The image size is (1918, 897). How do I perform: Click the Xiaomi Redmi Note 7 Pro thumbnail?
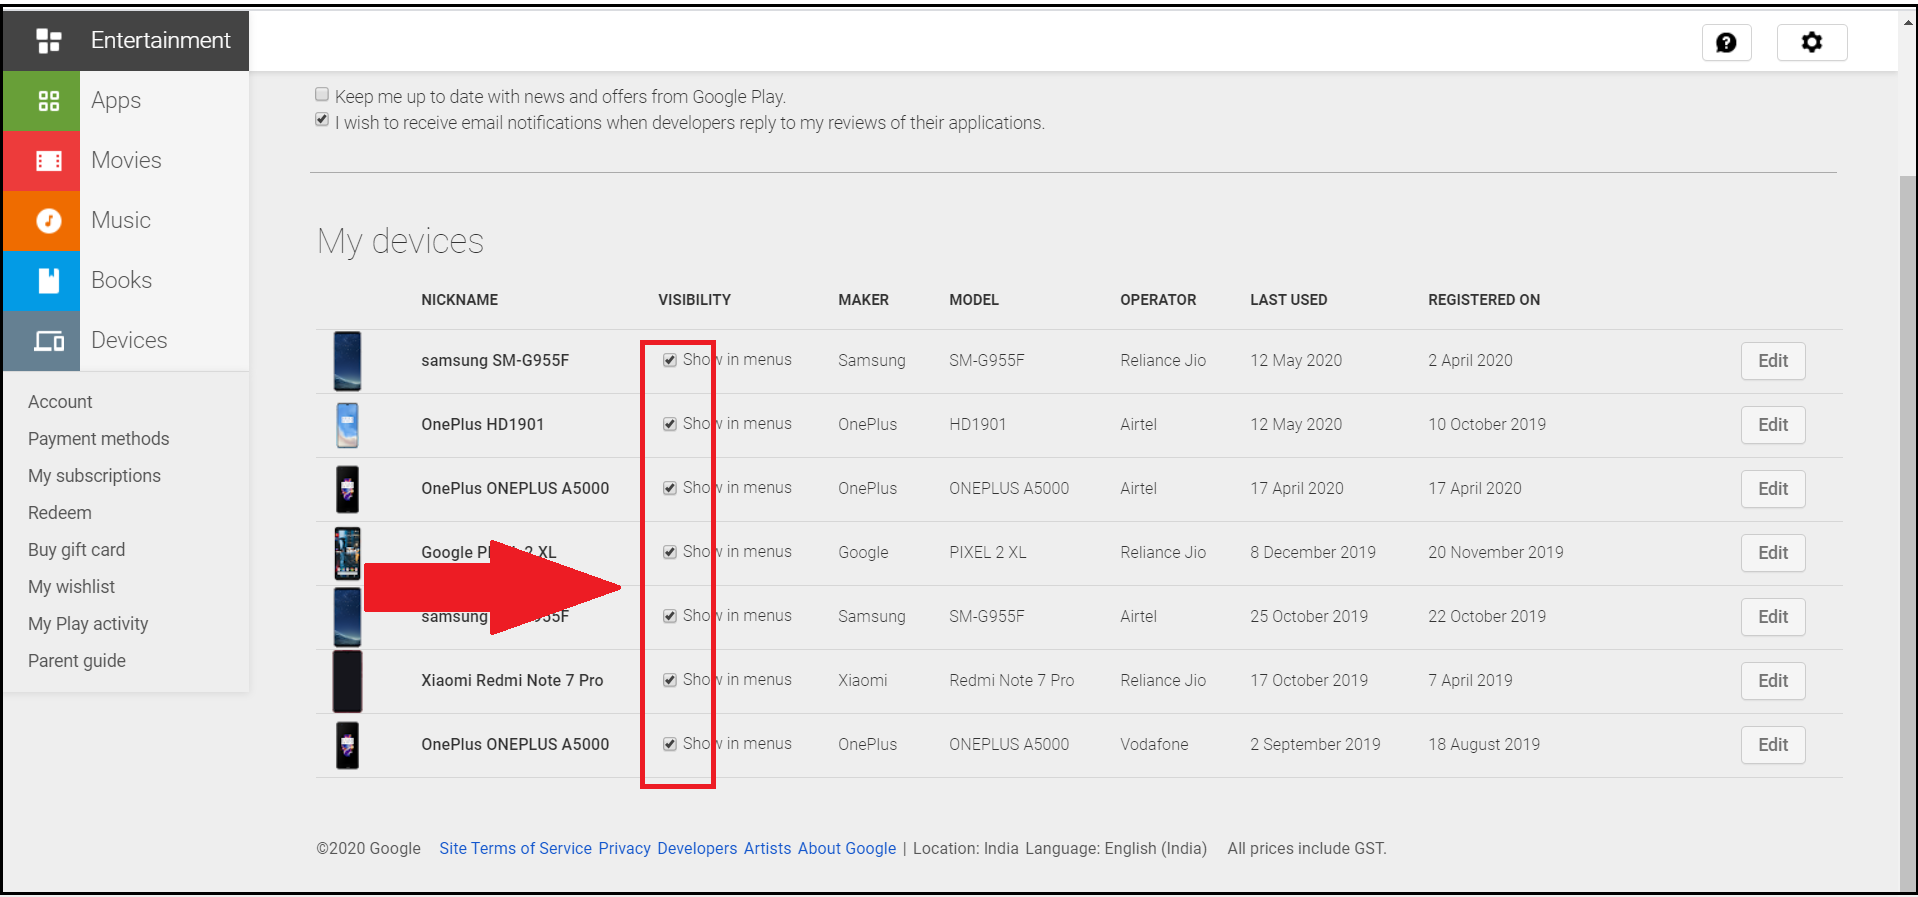pyautogui.click(x=347, y=681)
